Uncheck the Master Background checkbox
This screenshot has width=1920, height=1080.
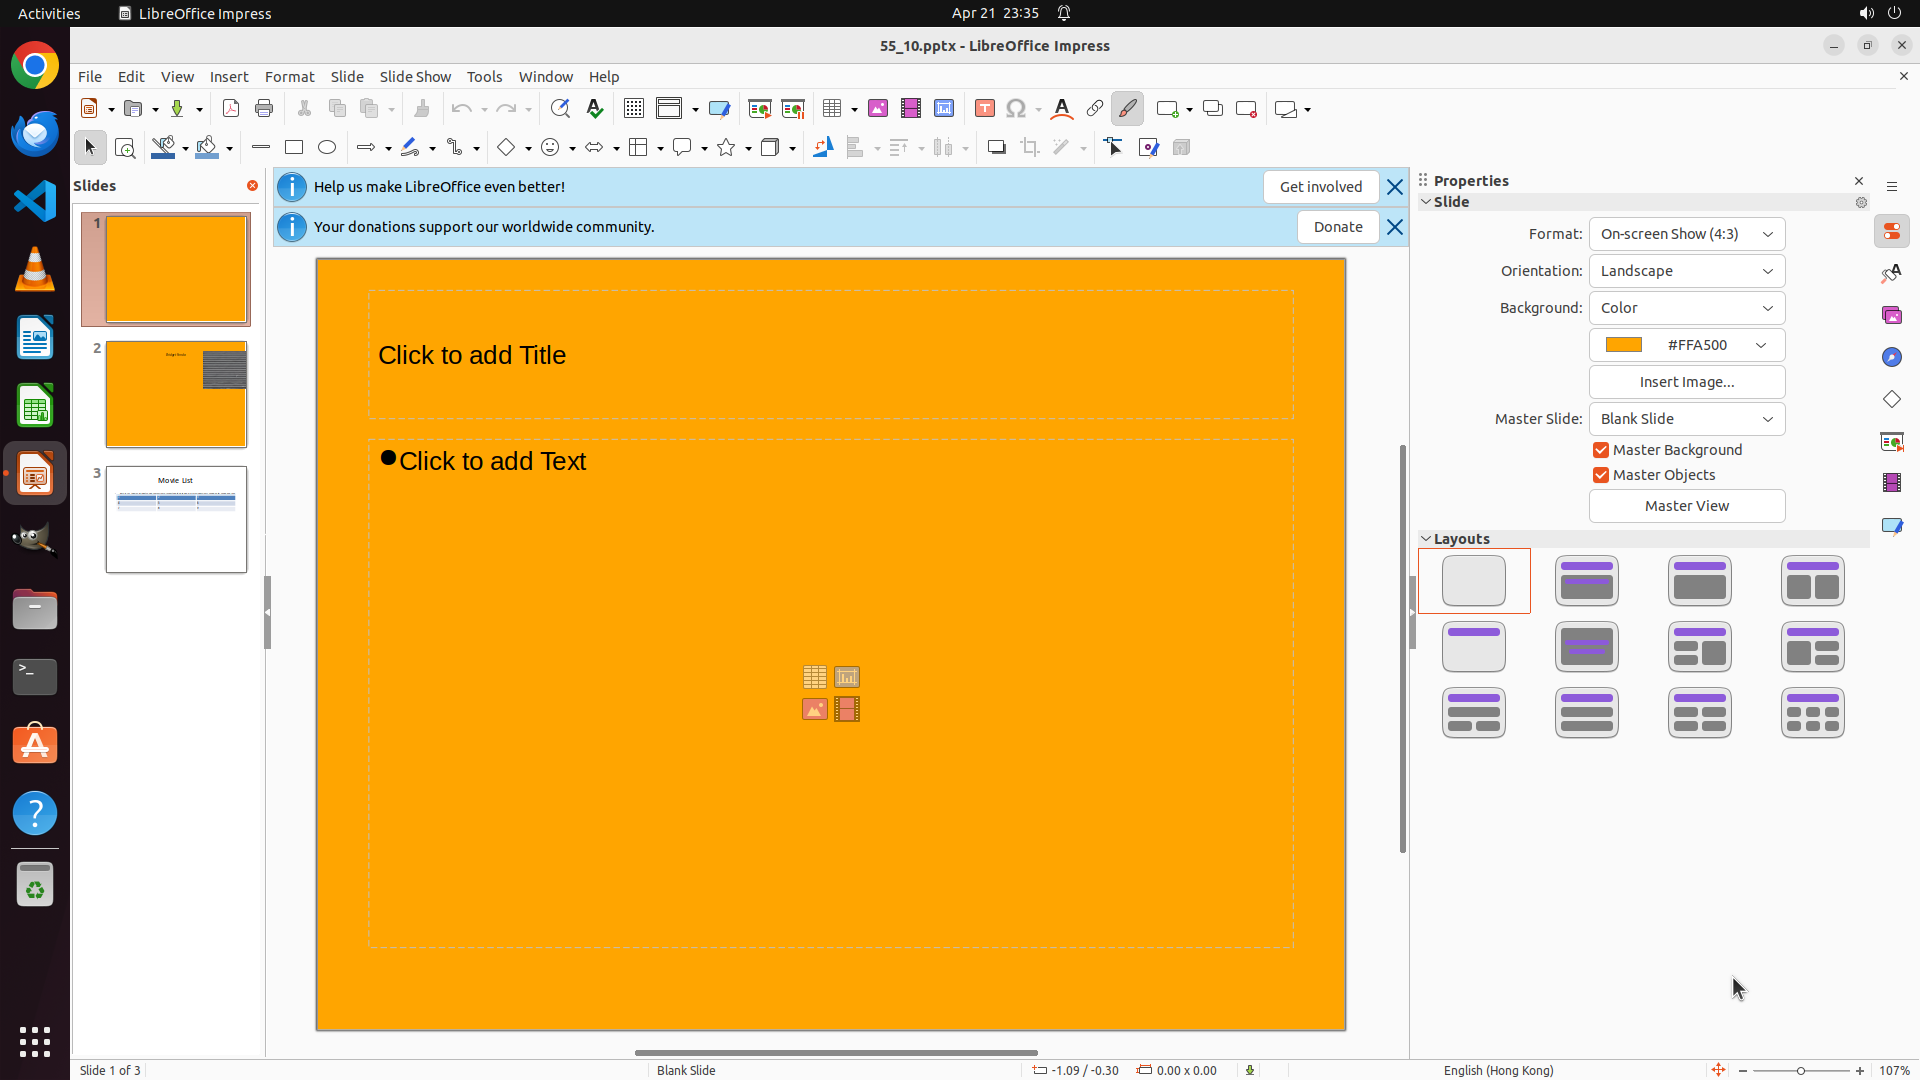point(1601,450)
